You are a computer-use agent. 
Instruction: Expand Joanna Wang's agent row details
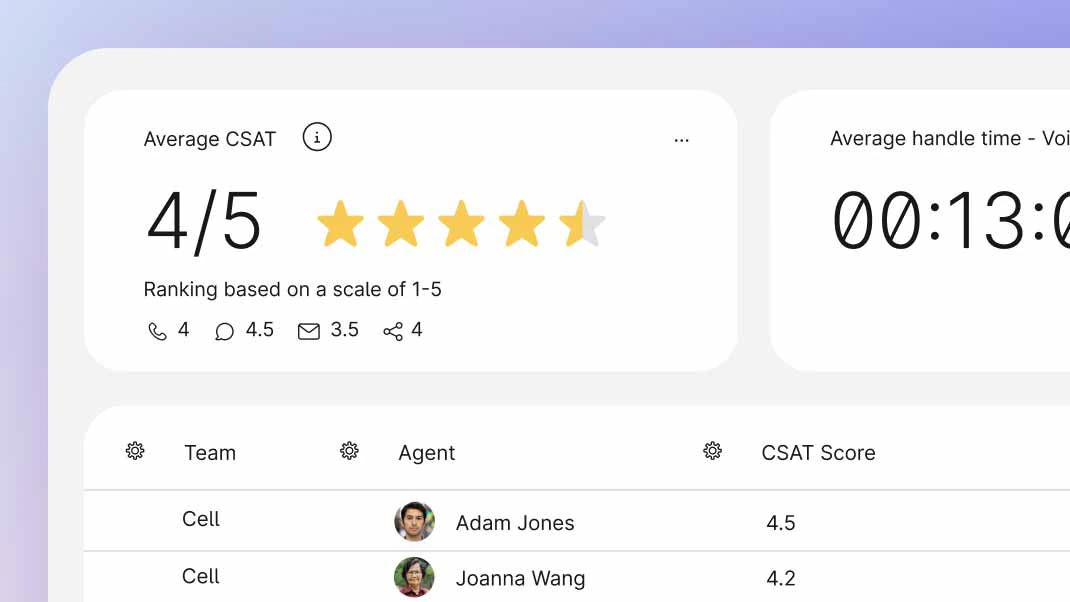(521, 578)
